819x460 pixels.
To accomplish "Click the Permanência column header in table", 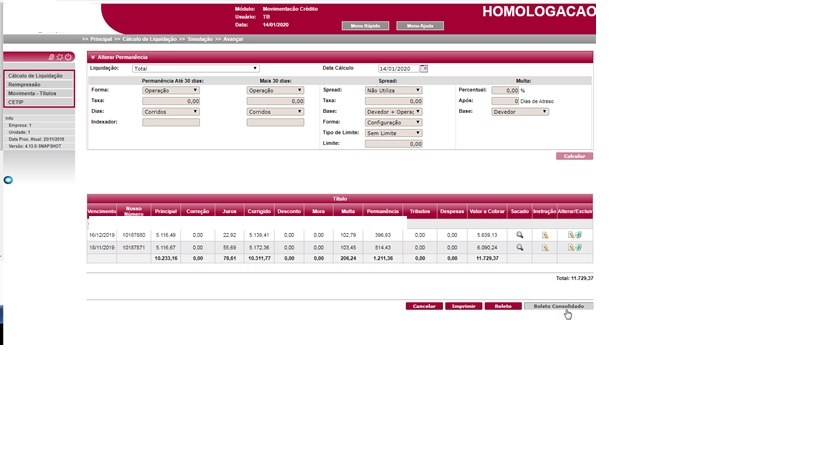I will [382, 211].
